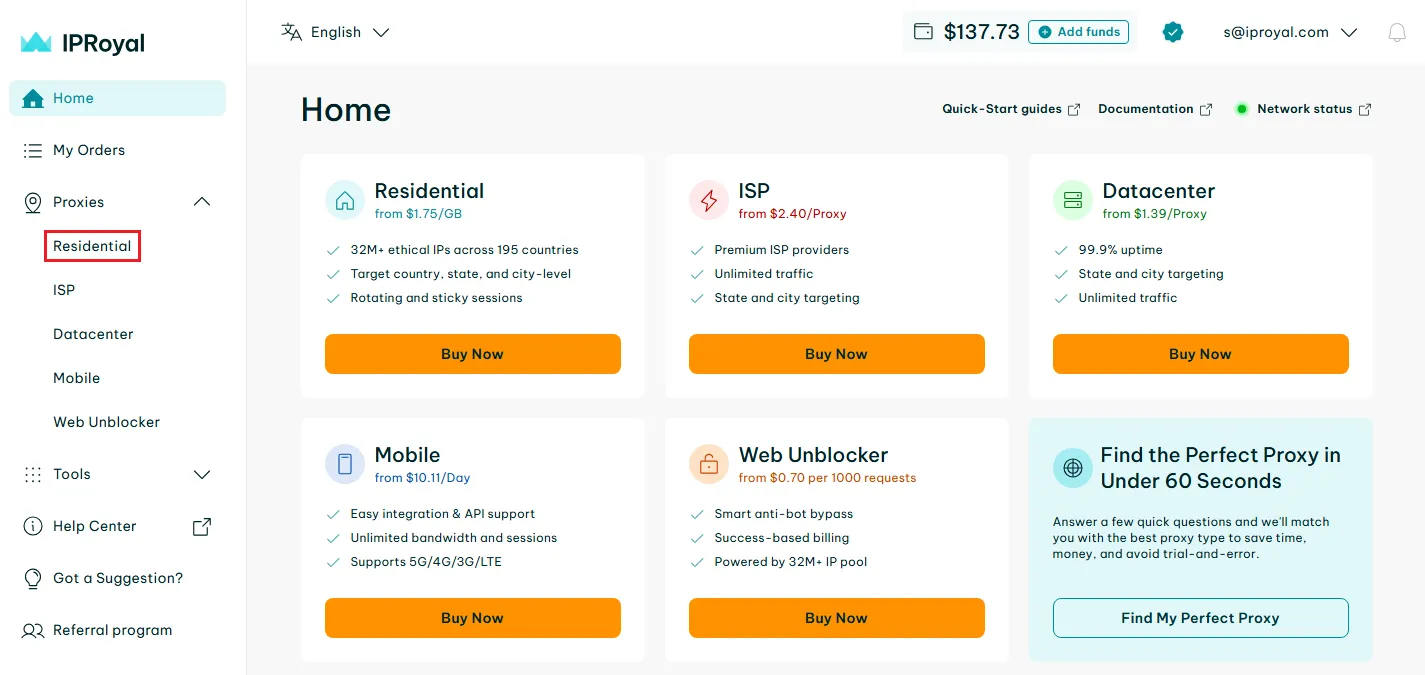The height and width of the screenshot is (675, 1425).
Task: Select Datacenter in the sidebar menu
Action: (x=93, y=334)
